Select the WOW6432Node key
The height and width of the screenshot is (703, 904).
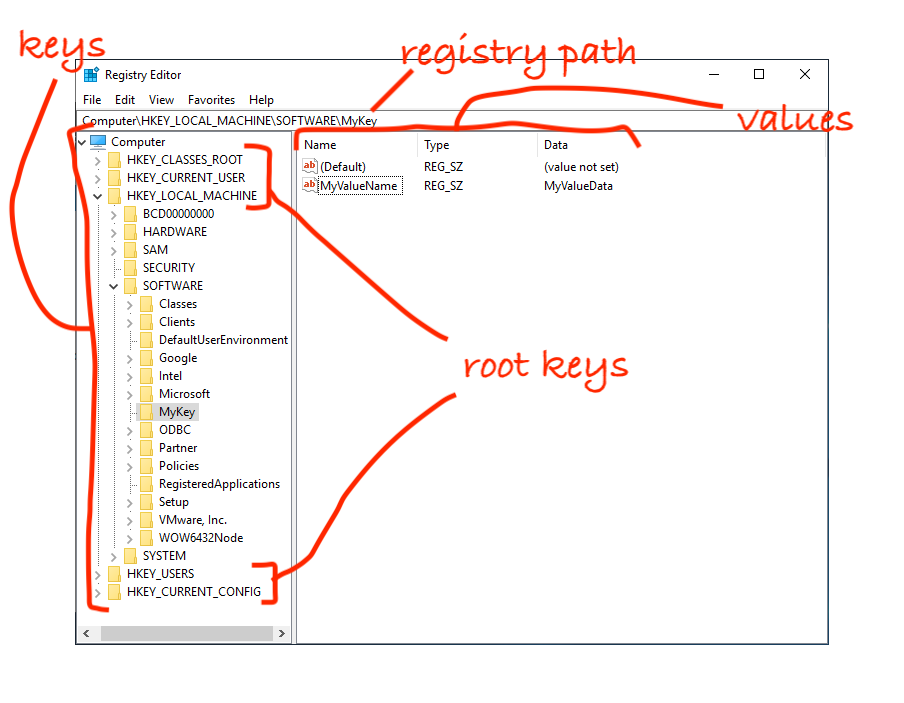click(200, 538)
